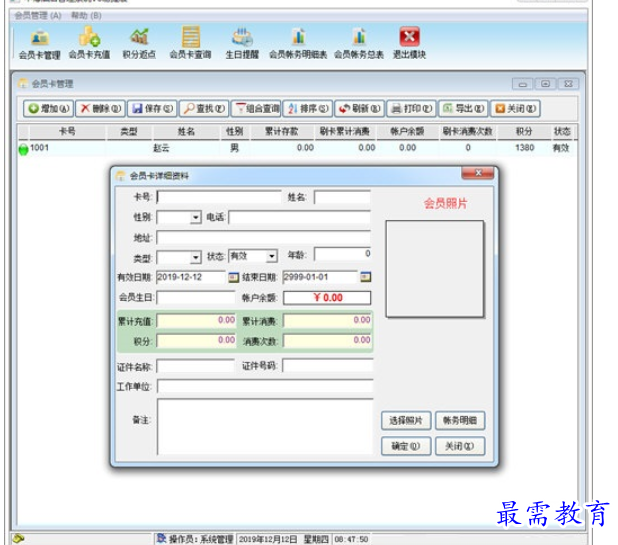
Task: Click the 选择照片 button
Action: (x=405, y=421)
